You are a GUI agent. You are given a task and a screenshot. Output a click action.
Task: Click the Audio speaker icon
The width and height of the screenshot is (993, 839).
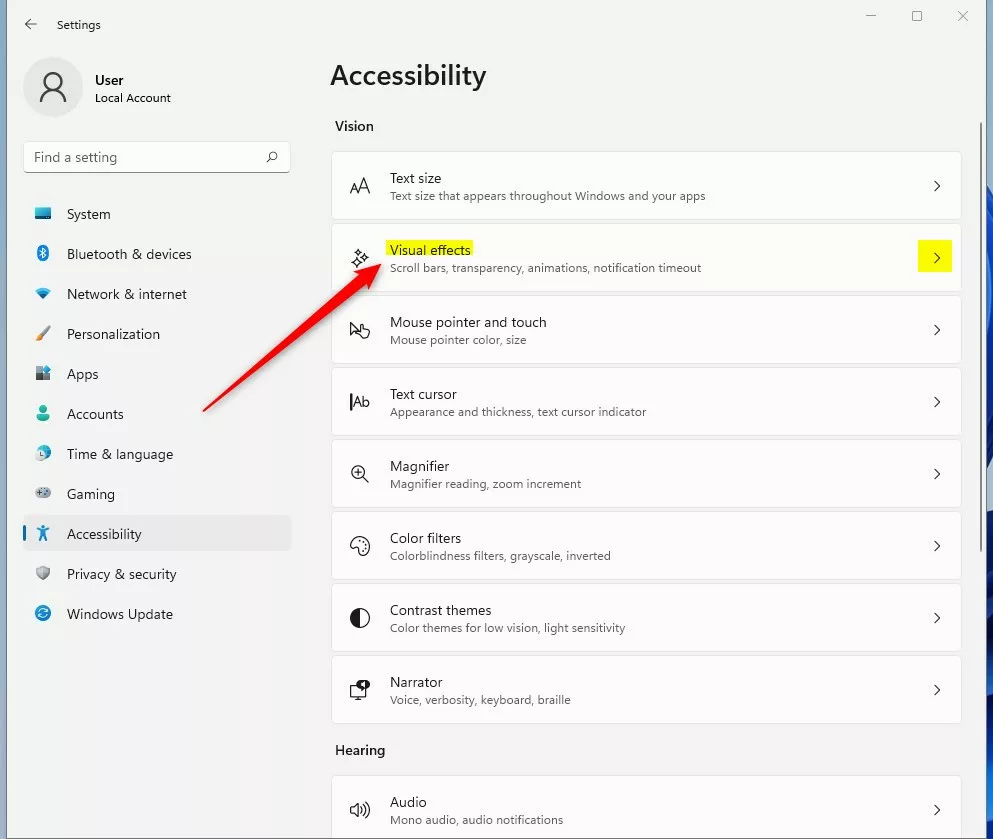(360, 810)
